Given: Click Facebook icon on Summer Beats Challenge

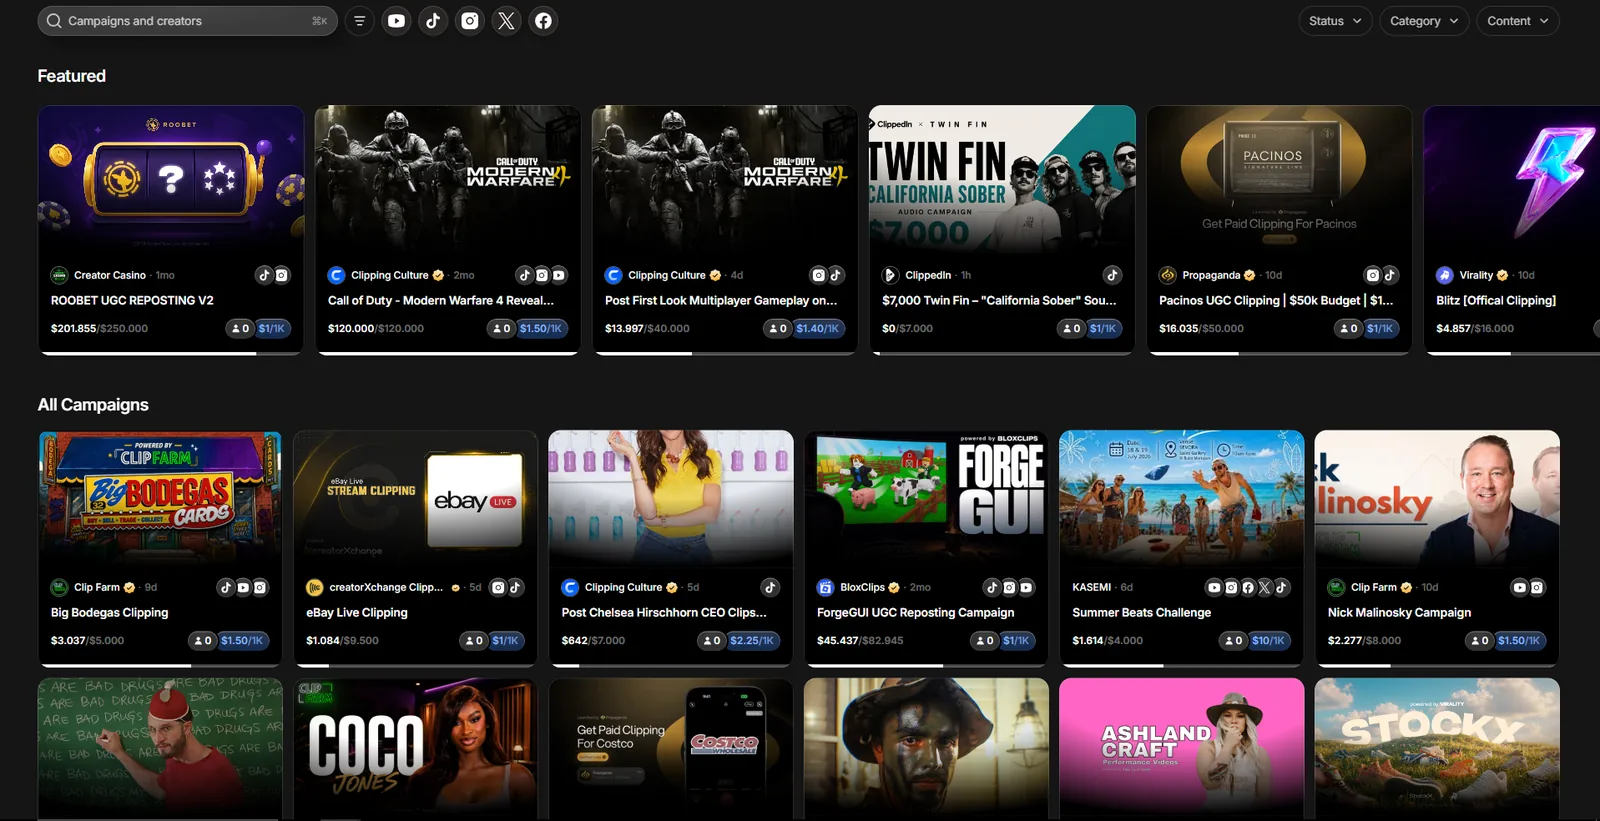Looking at the screenshot, I should click(x=1248, y=587).
